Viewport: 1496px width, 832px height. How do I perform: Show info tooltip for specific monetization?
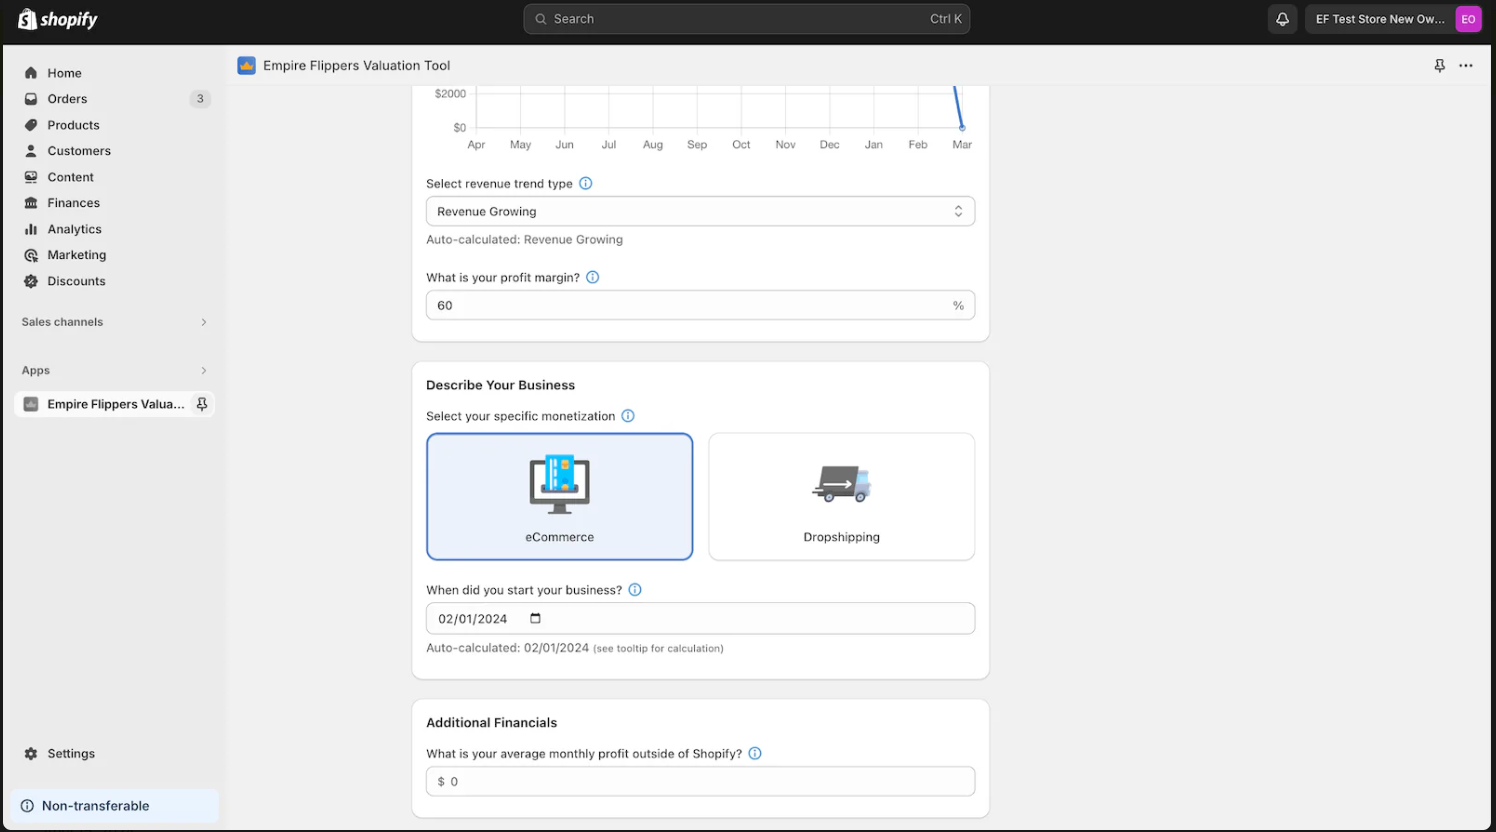[628, 416]
